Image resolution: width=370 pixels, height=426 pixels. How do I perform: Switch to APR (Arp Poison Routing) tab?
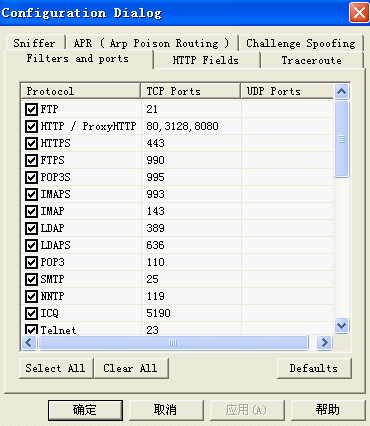[152, 43]
